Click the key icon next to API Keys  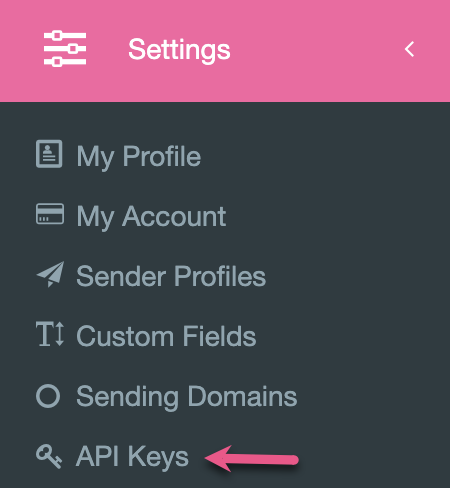point(49,456)
